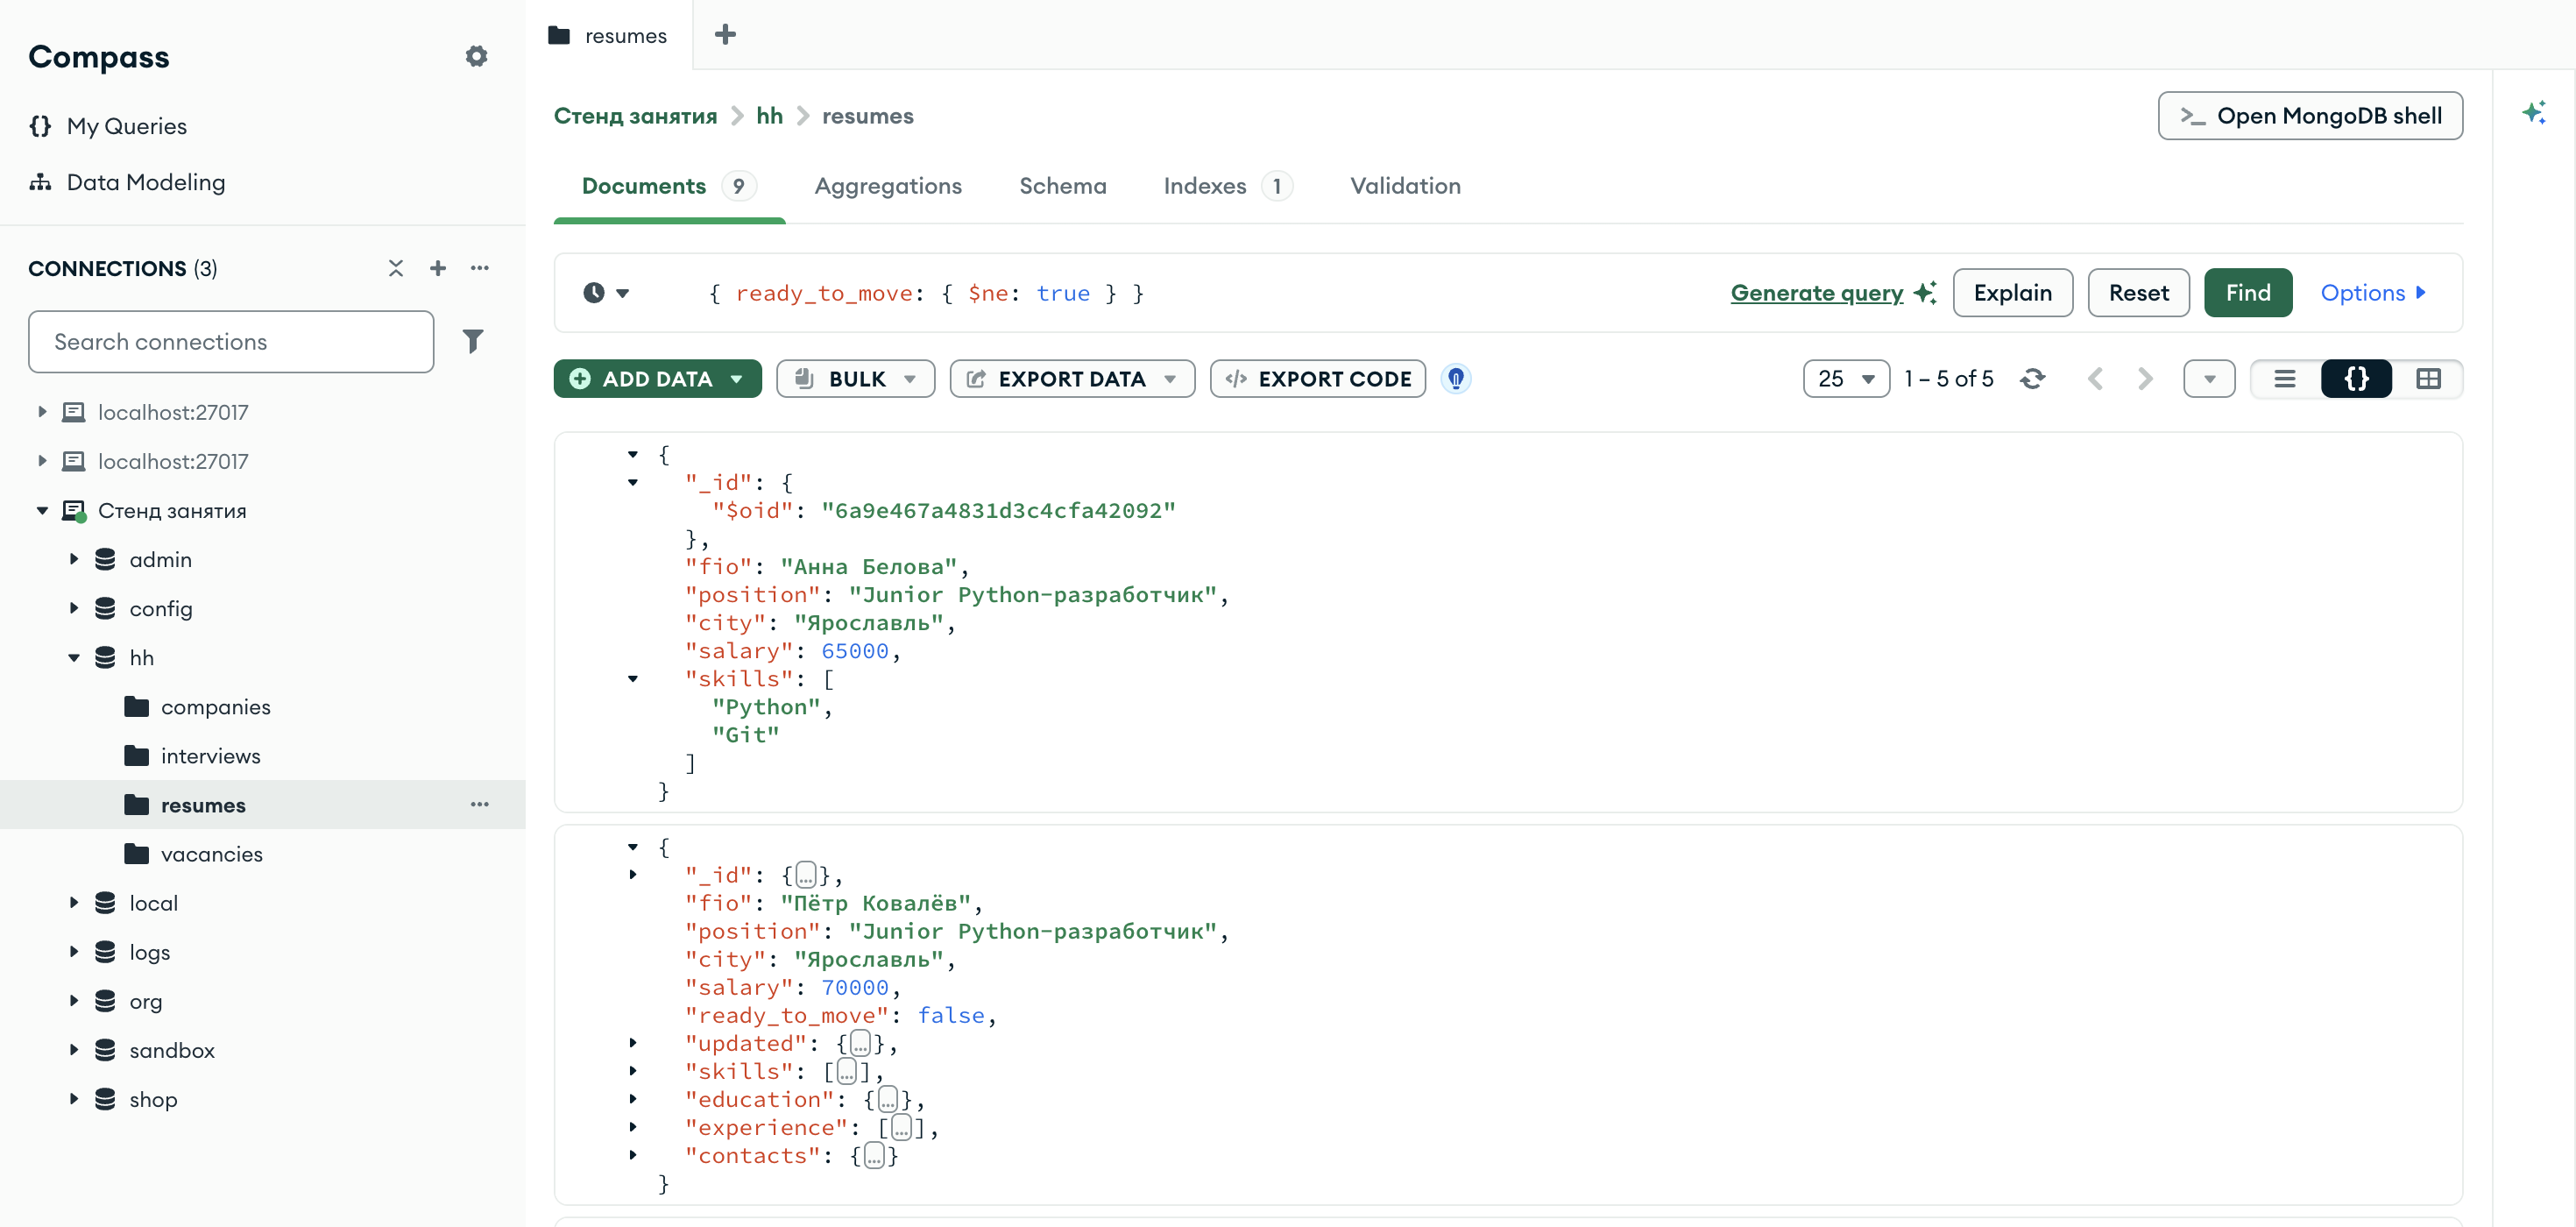Open expand/collapse all documents dropdown
The image size is (2576, 1227).
pos(2209,379)
